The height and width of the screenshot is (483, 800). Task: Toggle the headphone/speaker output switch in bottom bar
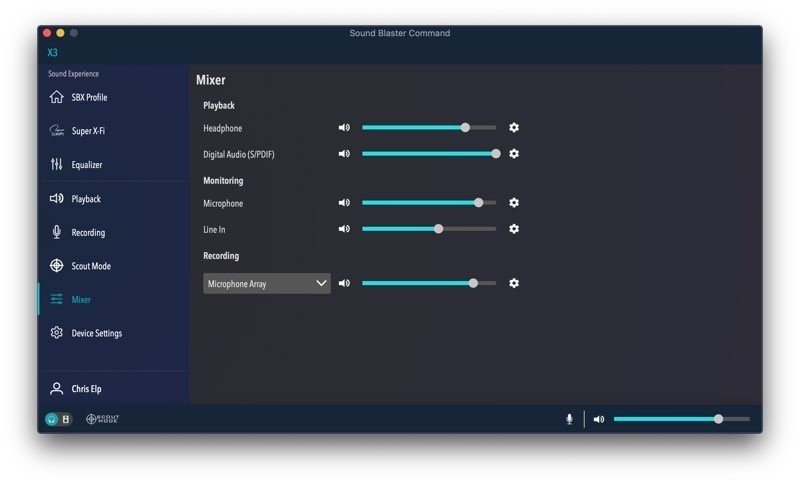pos(58,419)
